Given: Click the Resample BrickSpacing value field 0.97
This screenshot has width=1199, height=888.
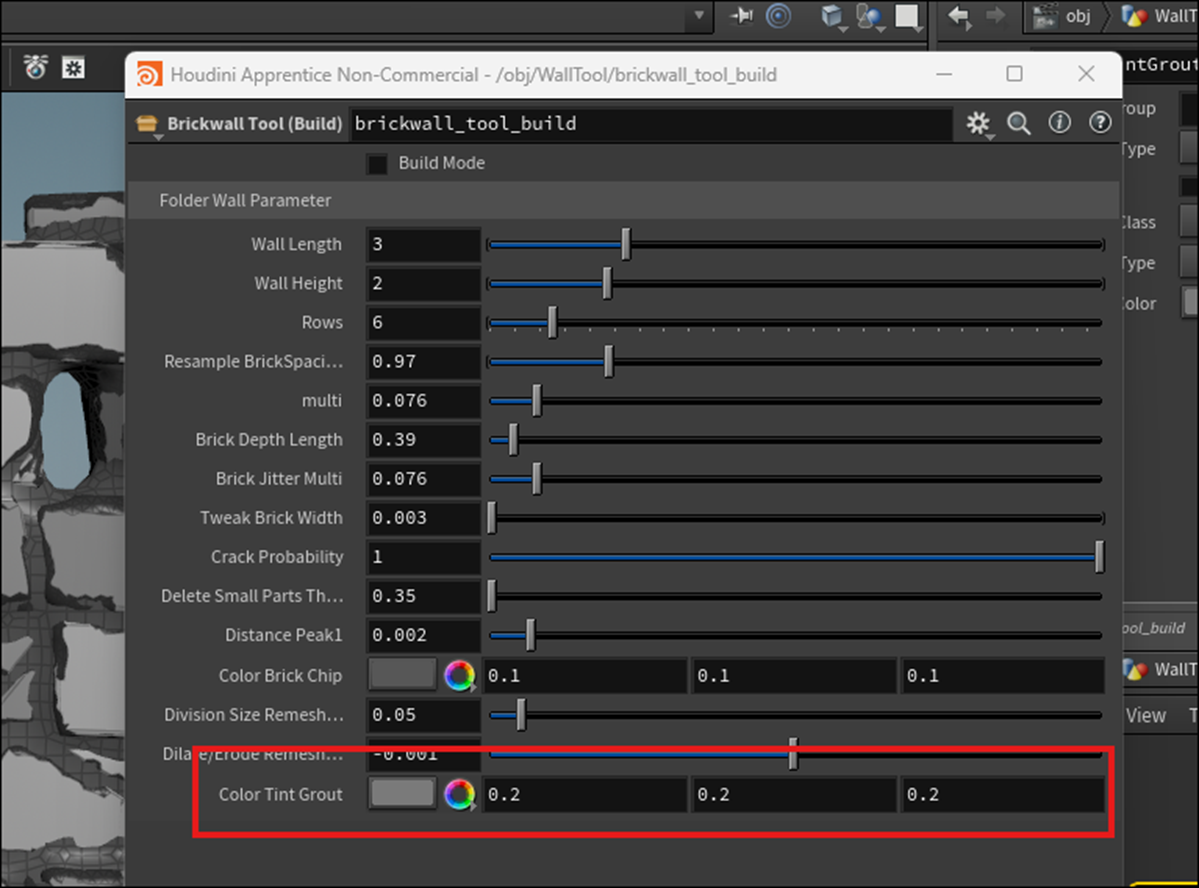Looking at the screenshot, I should point(424,361).
